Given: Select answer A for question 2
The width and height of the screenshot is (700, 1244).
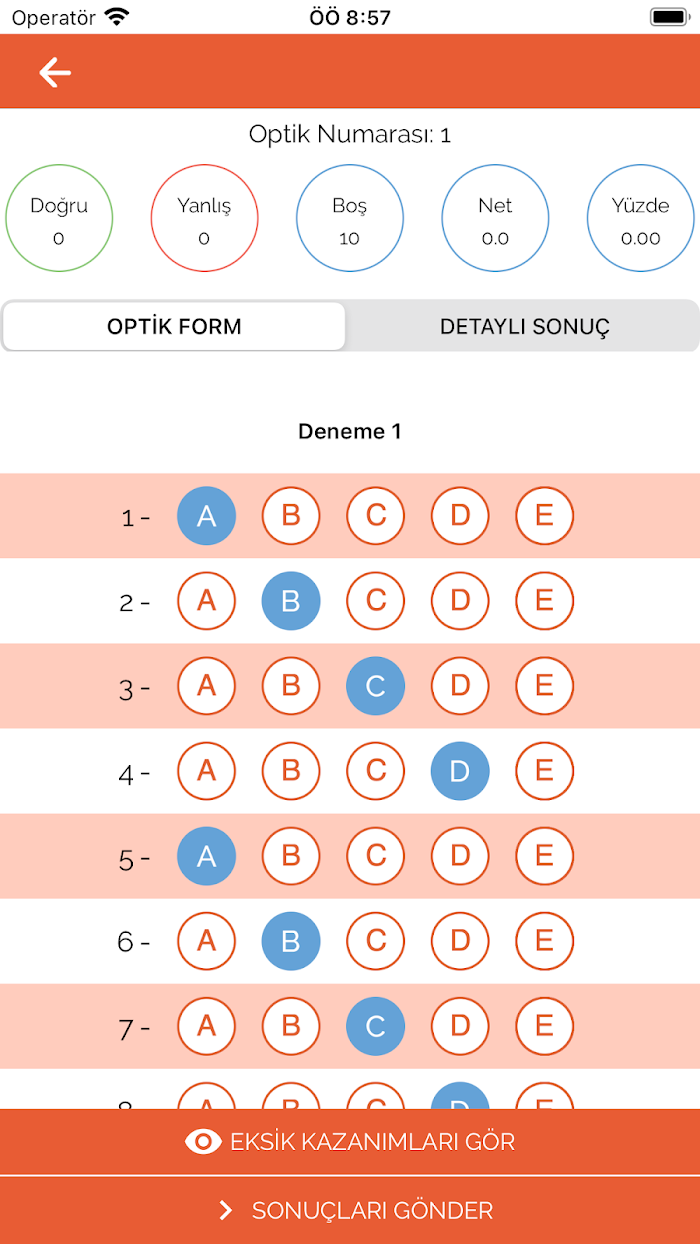Looking at the screenshot, I should click(206, 601).
